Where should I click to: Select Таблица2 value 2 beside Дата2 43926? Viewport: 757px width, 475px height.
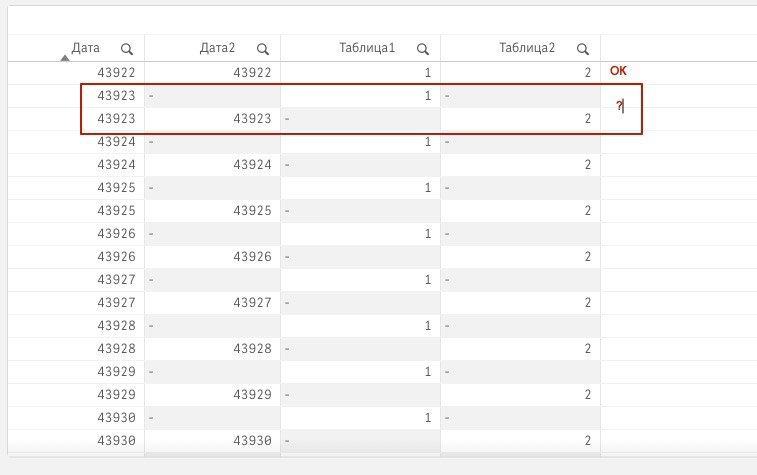588,256
